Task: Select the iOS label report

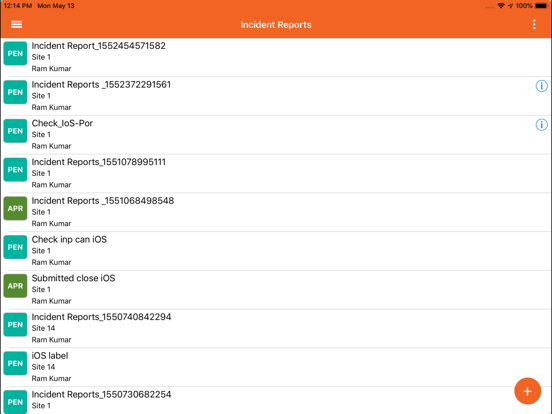Action: point(276,367)
